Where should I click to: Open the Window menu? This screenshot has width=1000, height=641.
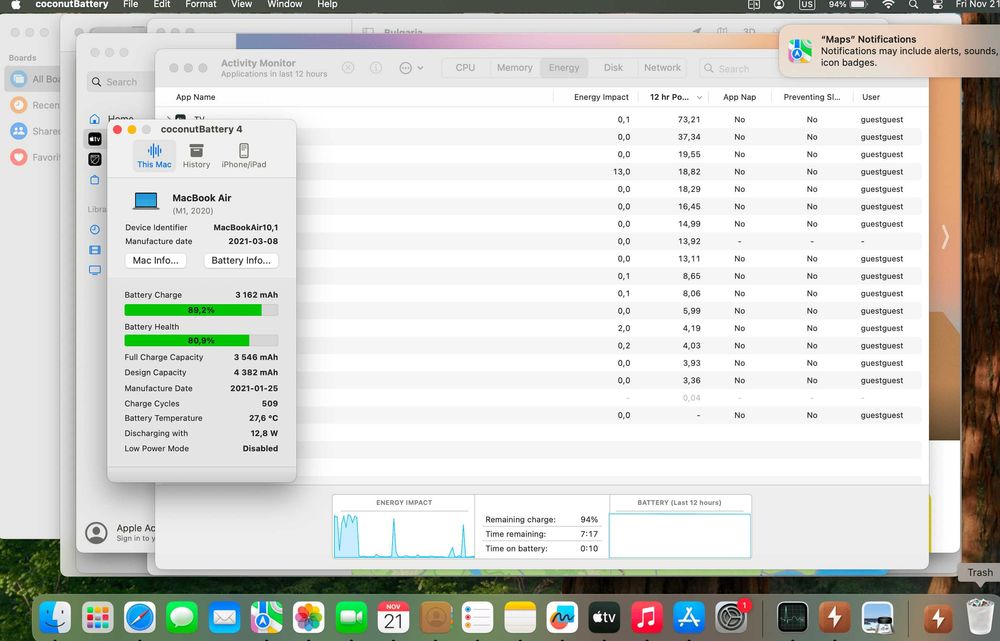coord(284,4)
